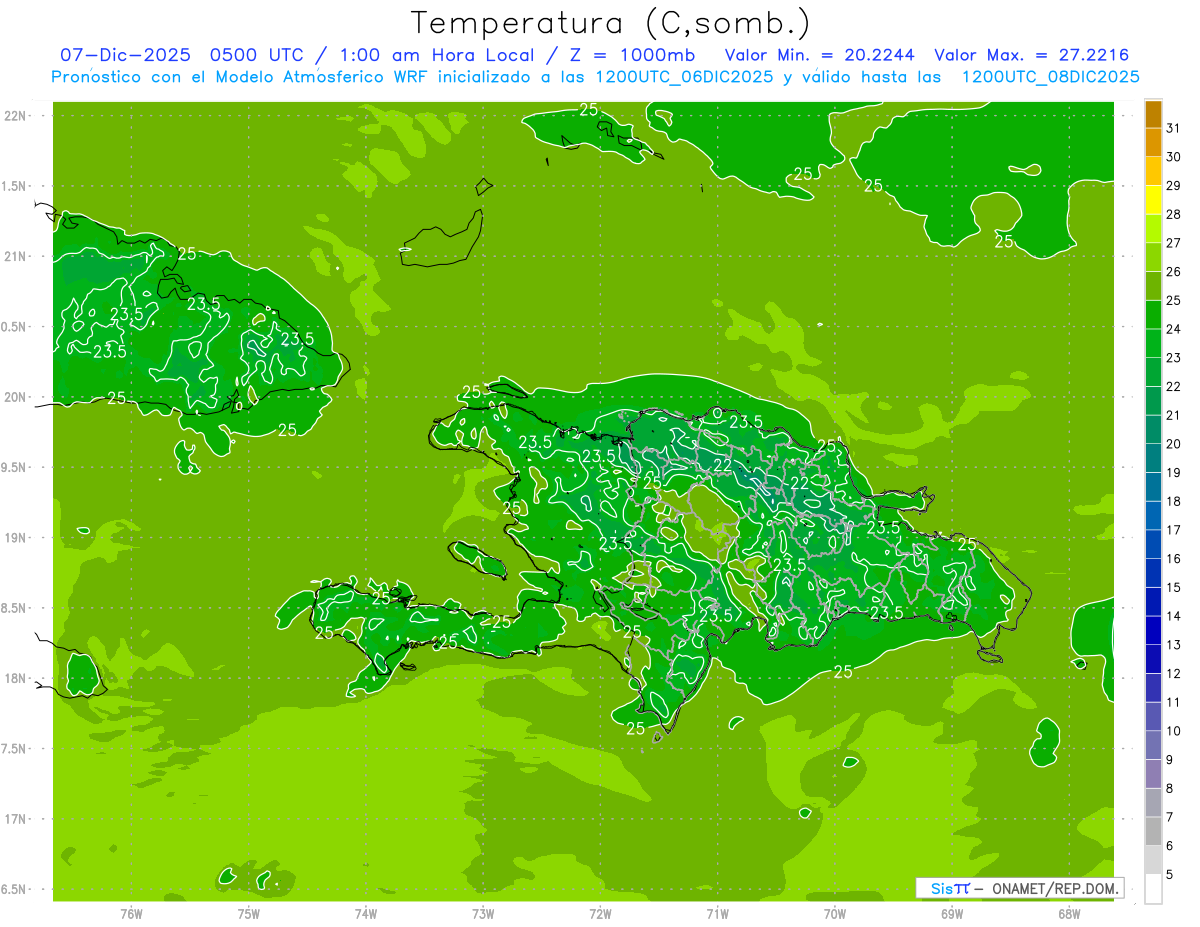Click the legend swatch between 27 and 28
Screen dimensions: 1200x927
click(x=1153, y=229)
